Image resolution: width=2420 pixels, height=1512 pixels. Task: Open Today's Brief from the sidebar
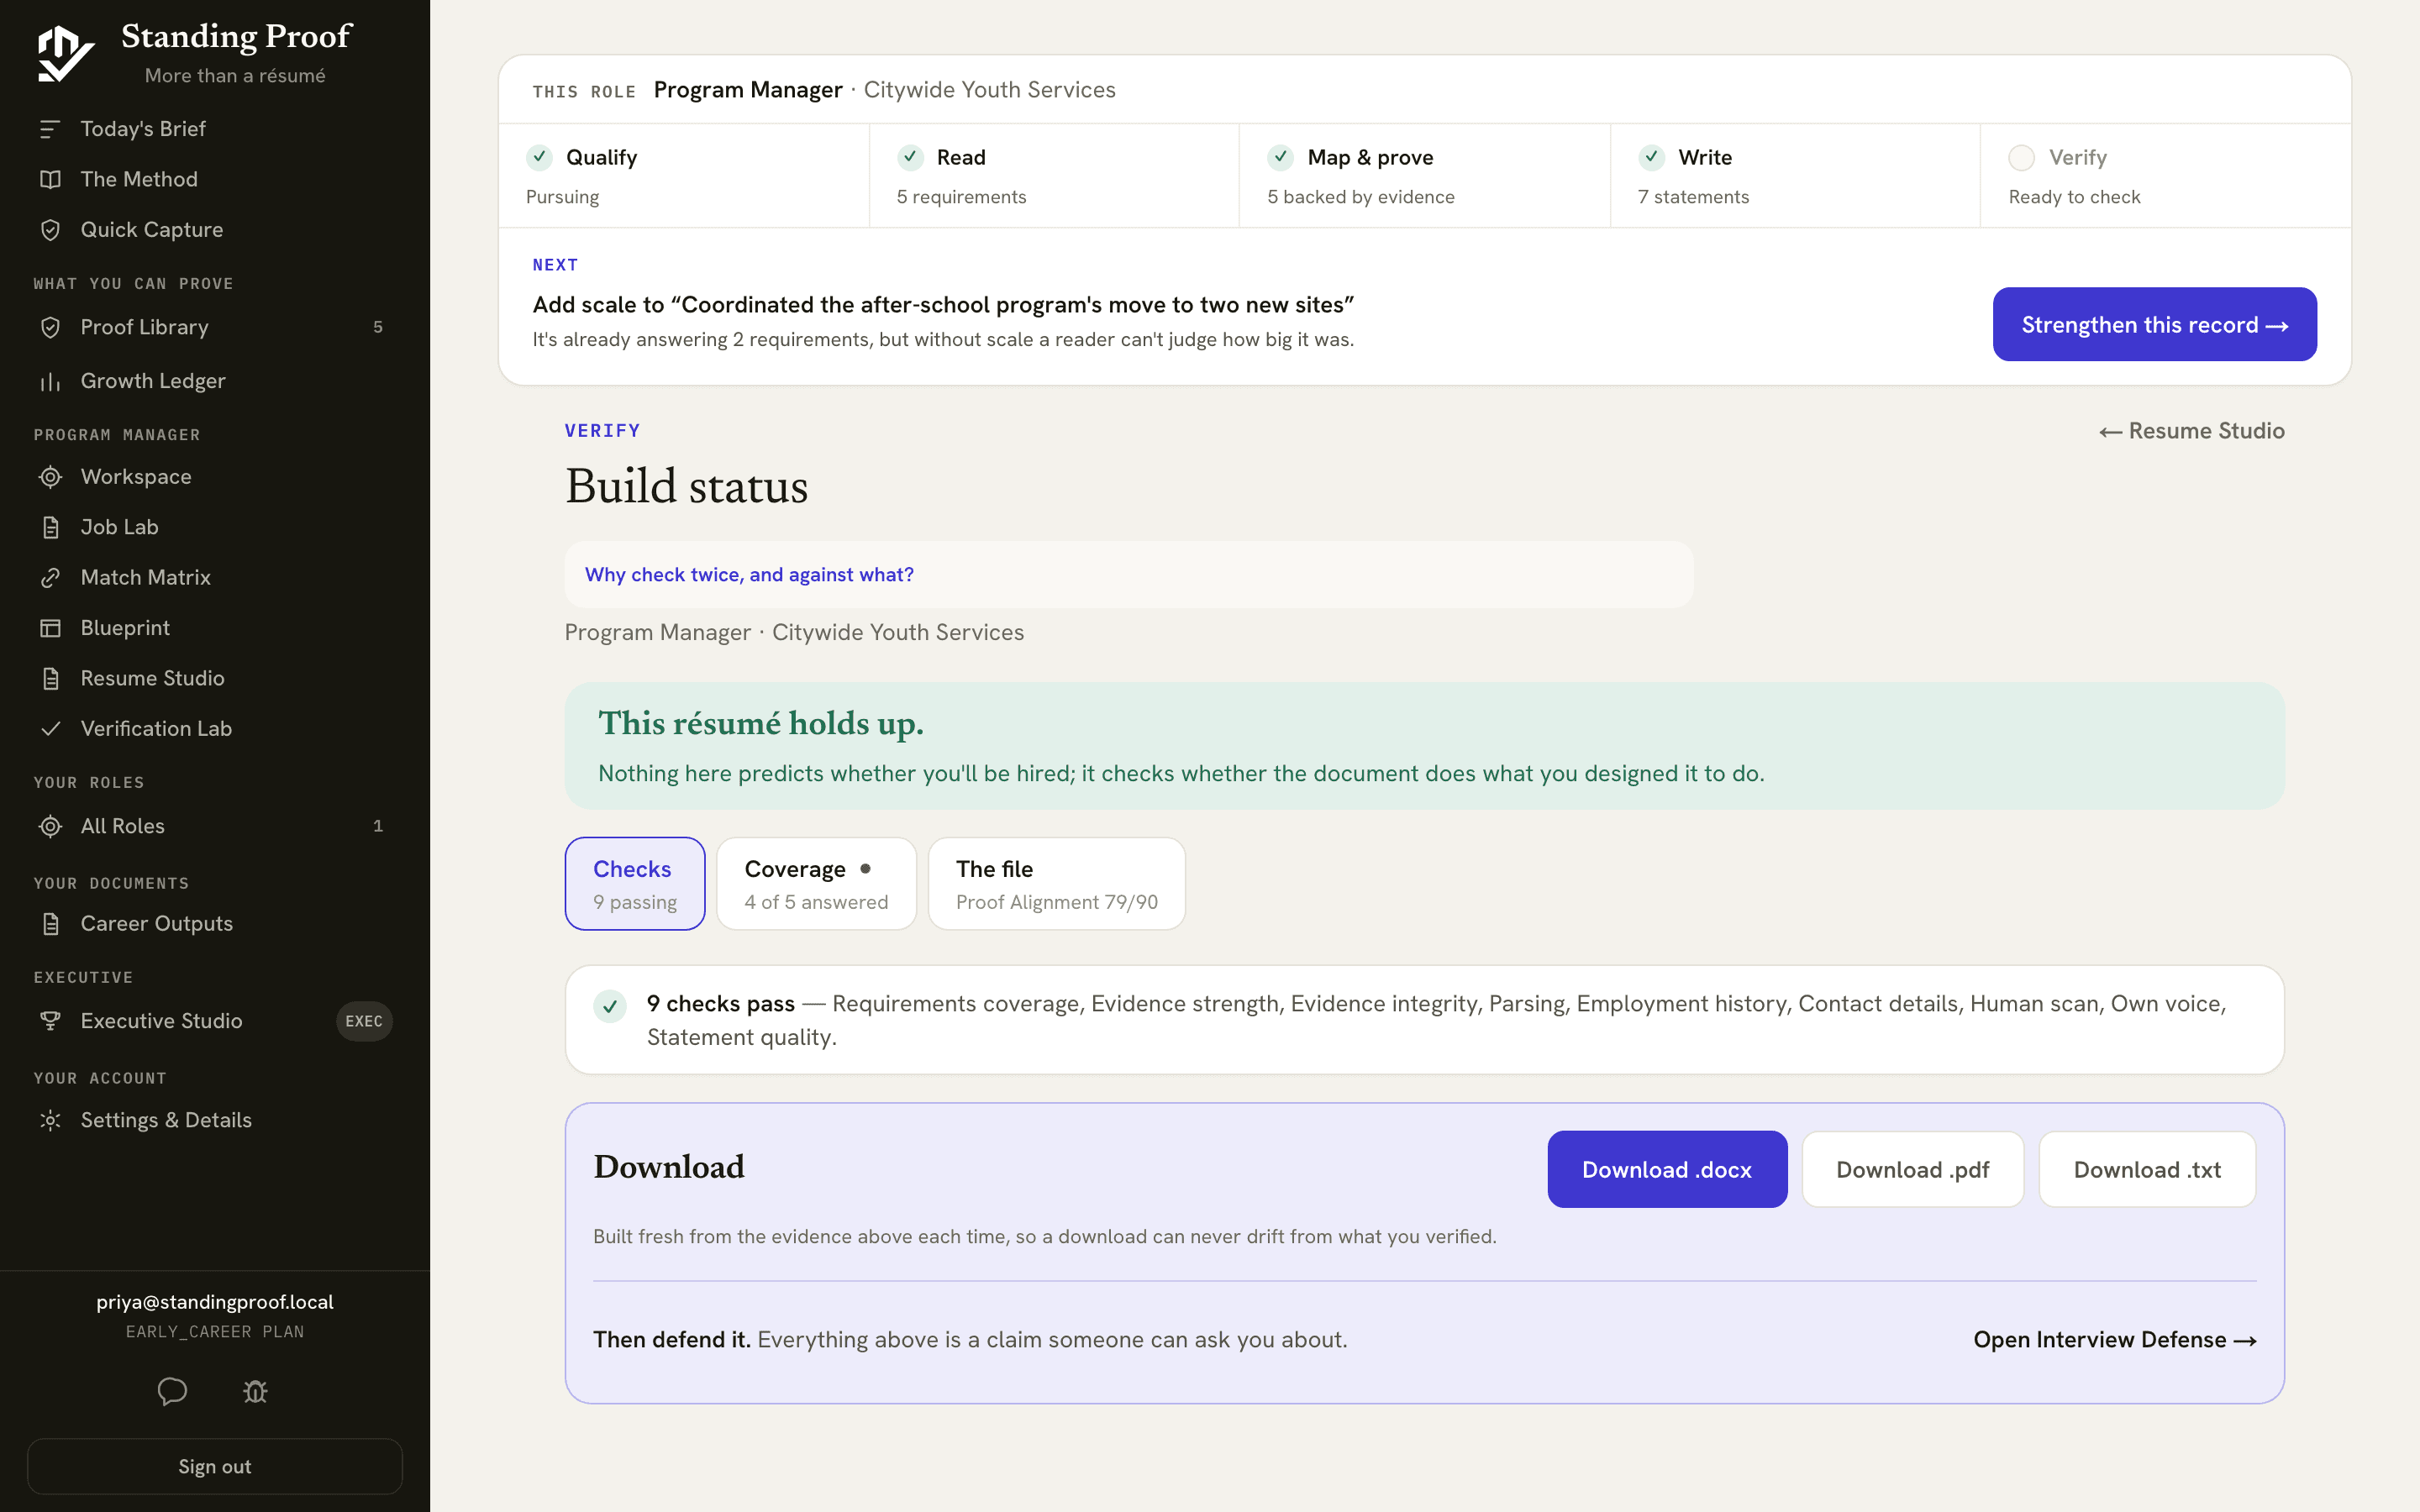(x=214, y=129)
